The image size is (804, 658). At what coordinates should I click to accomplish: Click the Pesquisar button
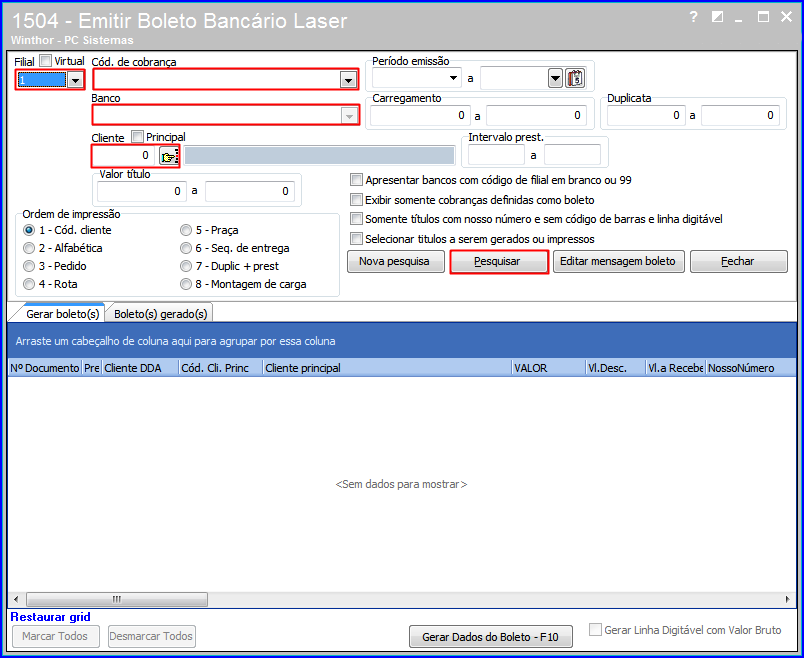pos(498,262)
